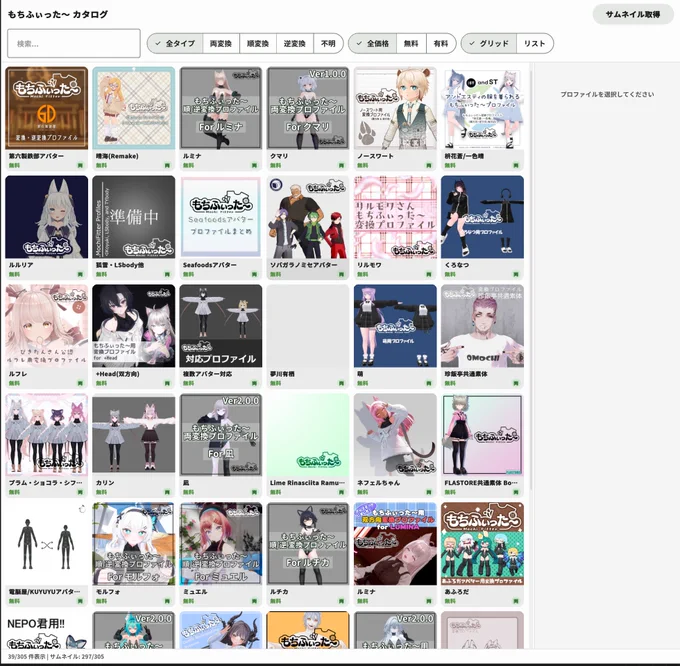Open the 準備中 thumbnail of 狐雪・LSbody他
Viewport: 680px width, 666px height.
134,217
